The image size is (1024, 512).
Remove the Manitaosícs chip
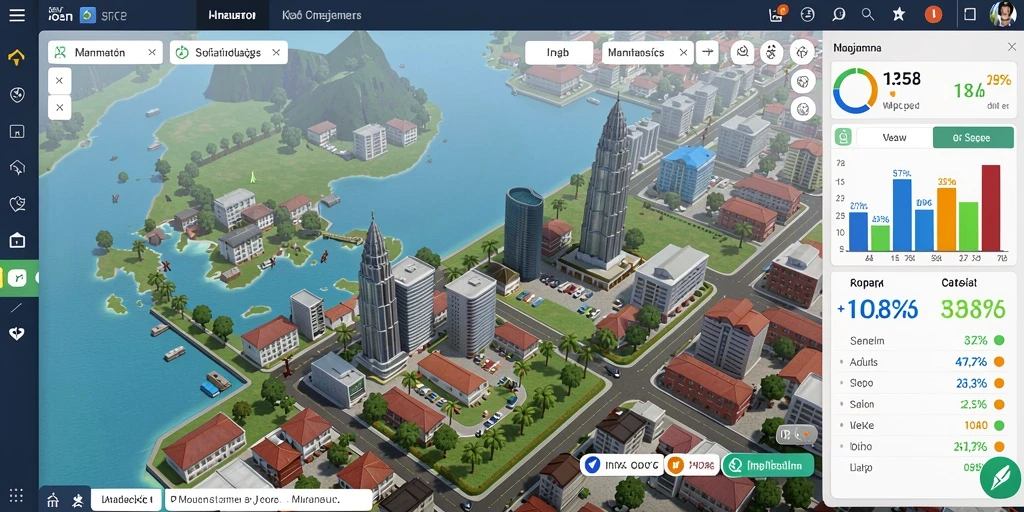(x=683, y=52)
